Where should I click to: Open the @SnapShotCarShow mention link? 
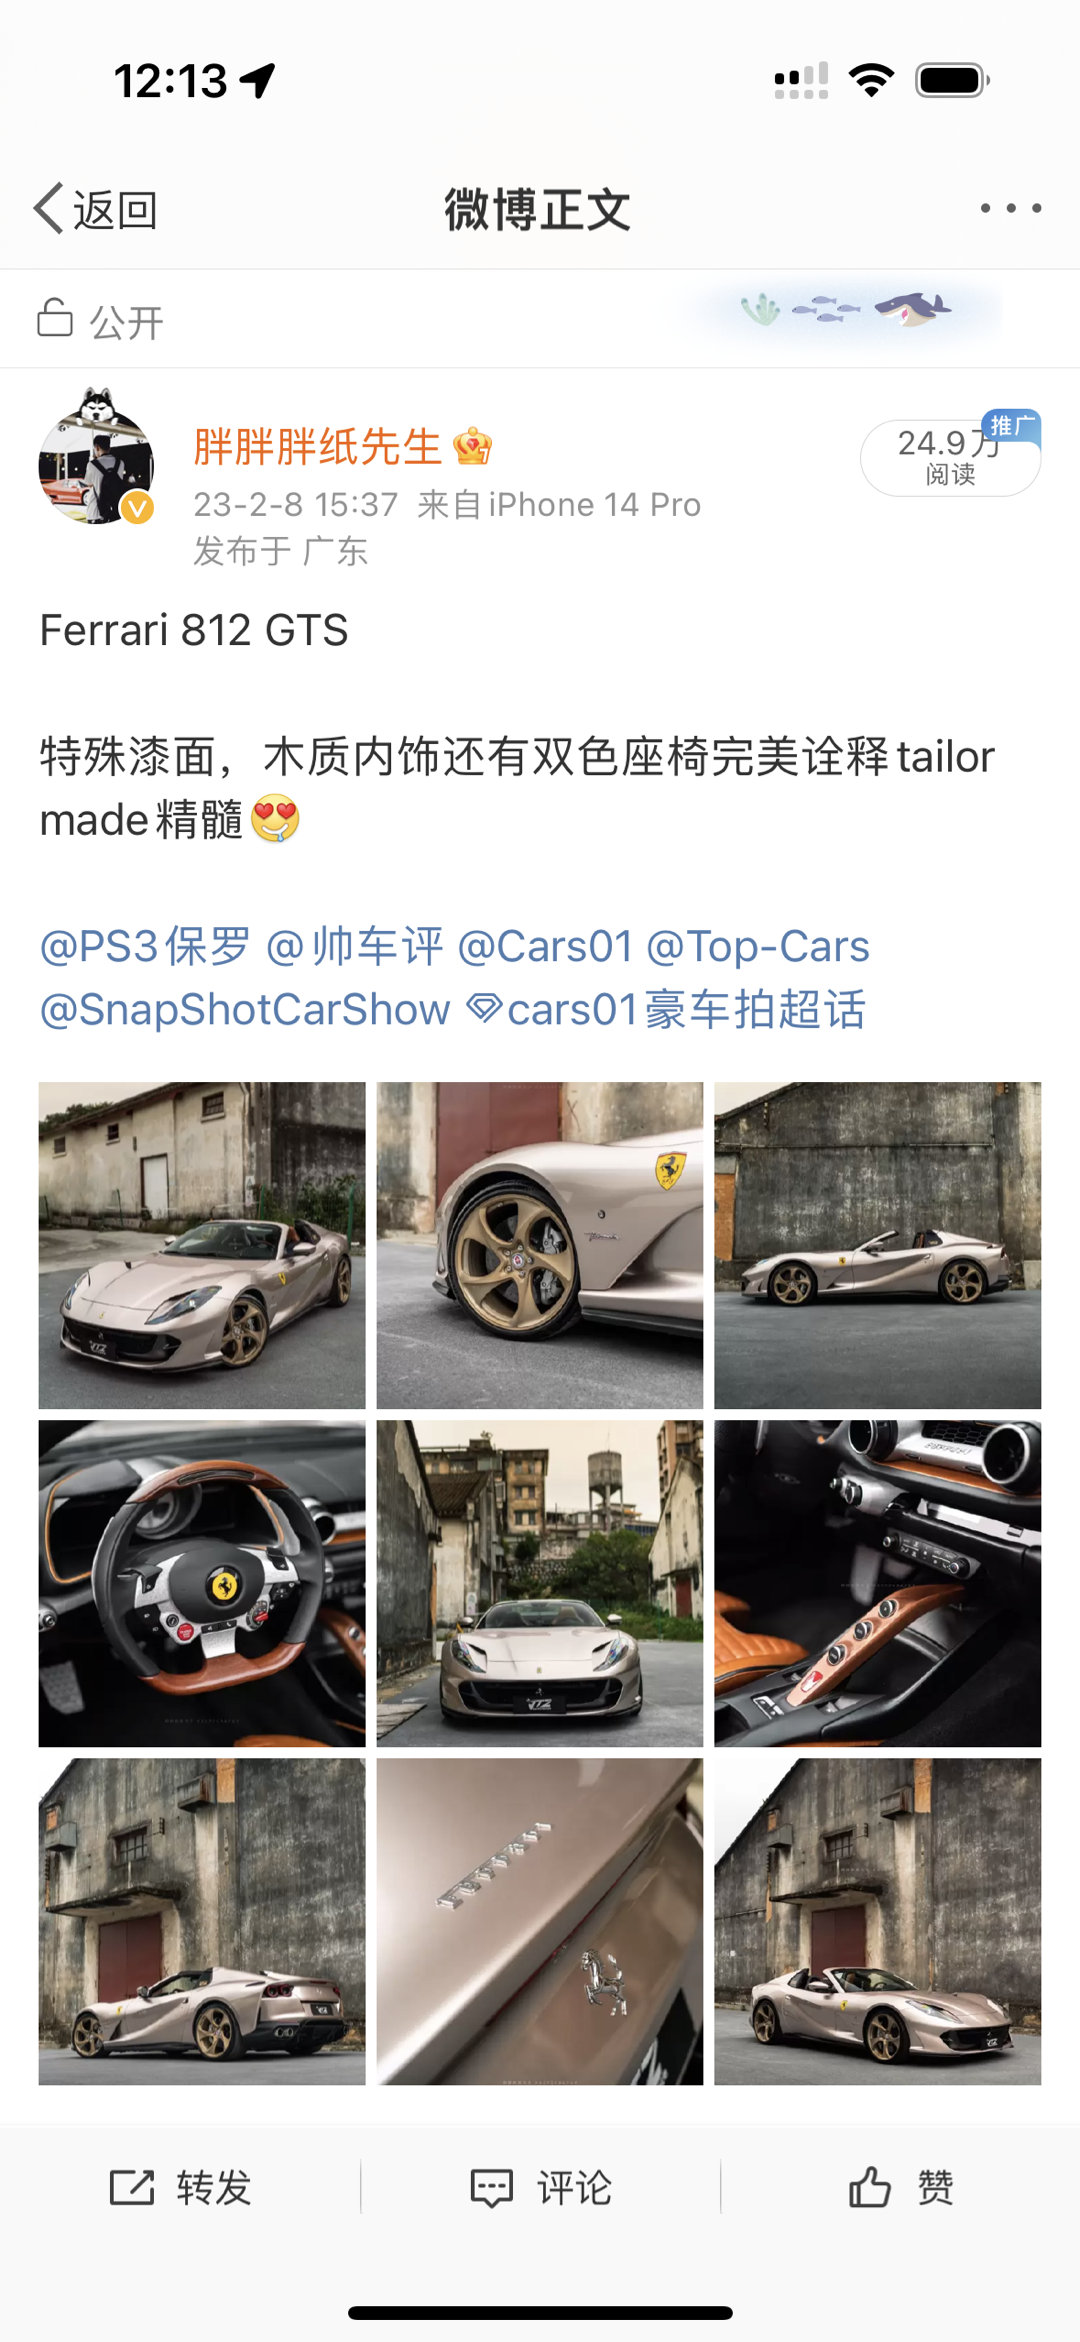[245, 1009]
